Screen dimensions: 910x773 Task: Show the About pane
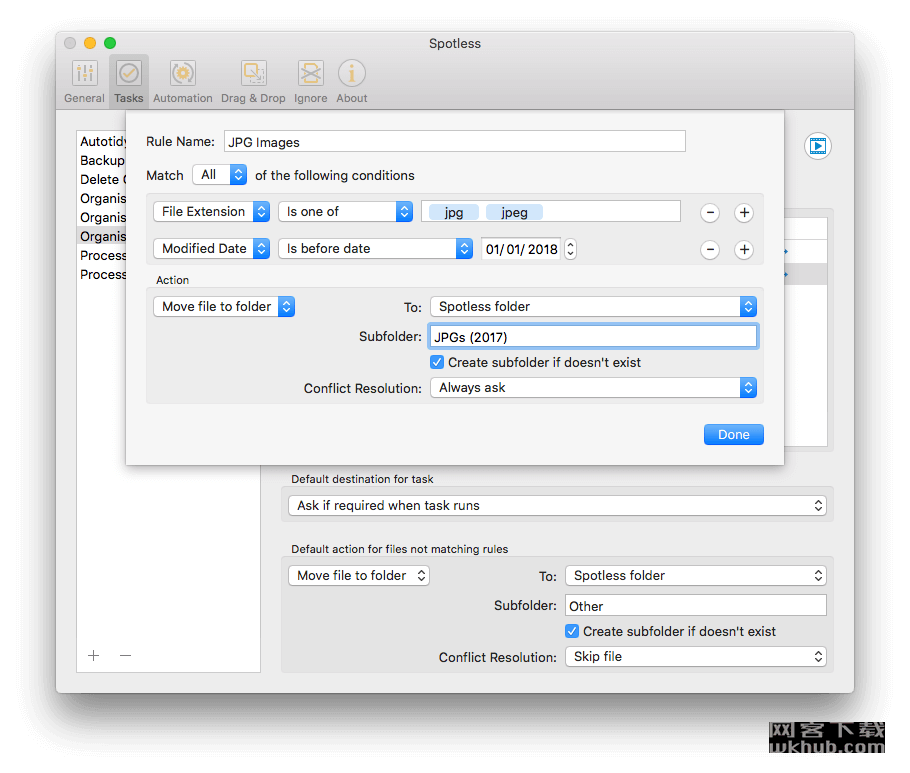click(x=352, y=81)
